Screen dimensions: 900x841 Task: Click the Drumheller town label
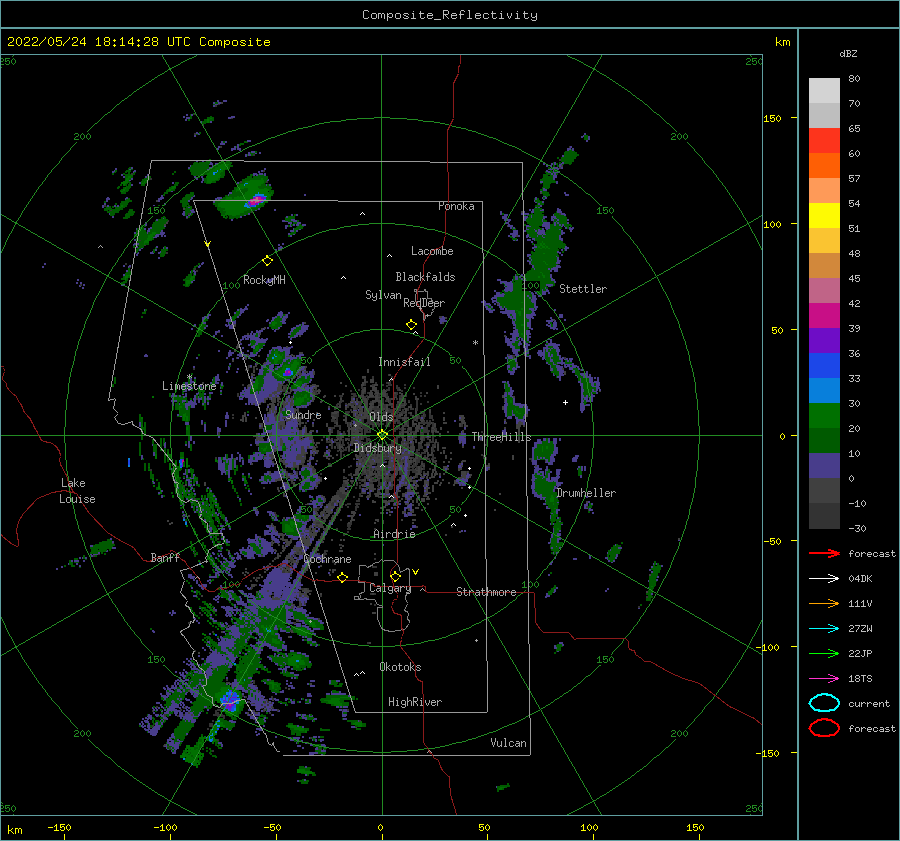point(586,493)
